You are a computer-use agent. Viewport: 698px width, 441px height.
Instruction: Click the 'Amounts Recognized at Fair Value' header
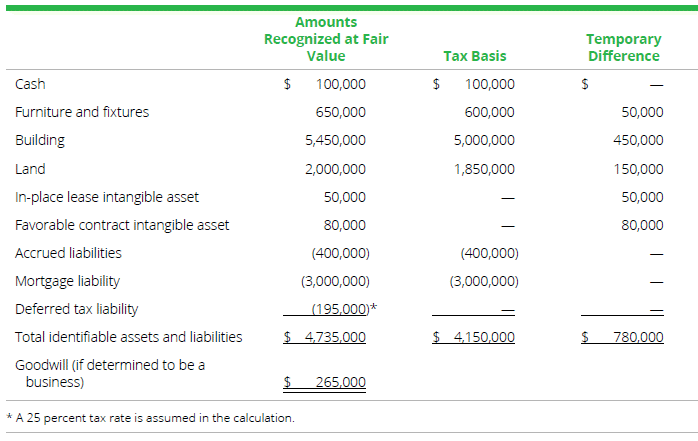click(x=326, y=39)
